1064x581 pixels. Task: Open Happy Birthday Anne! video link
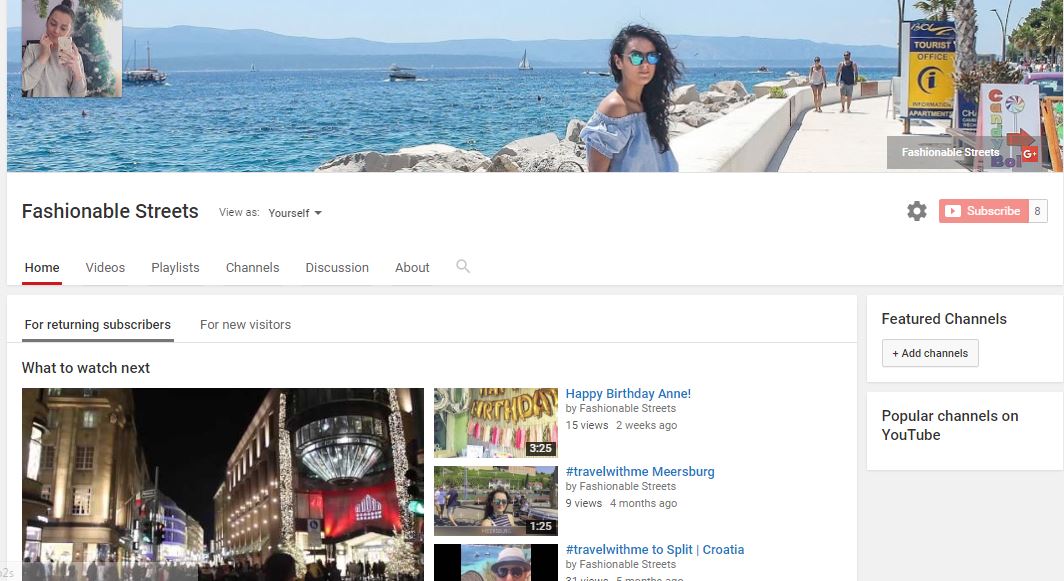pos(628,394)
